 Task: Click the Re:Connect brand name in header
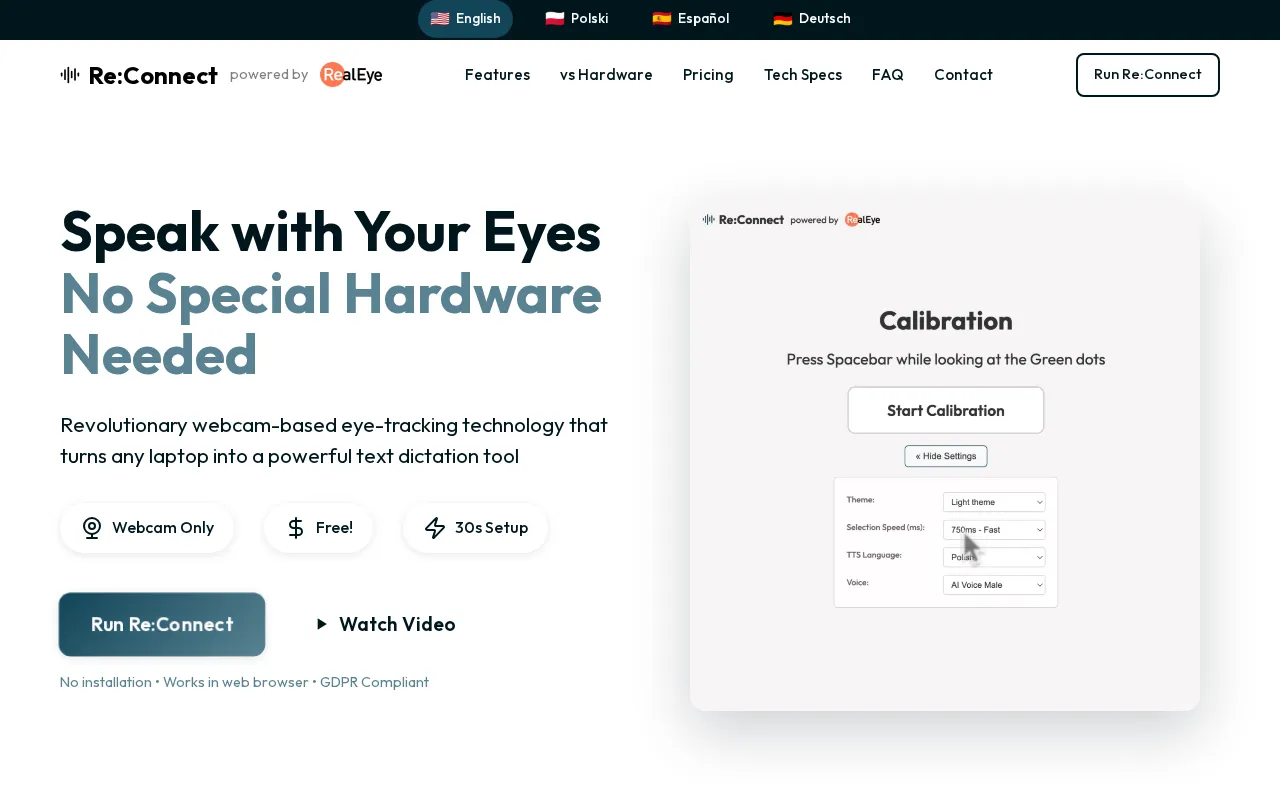click(x=153, y=75)
